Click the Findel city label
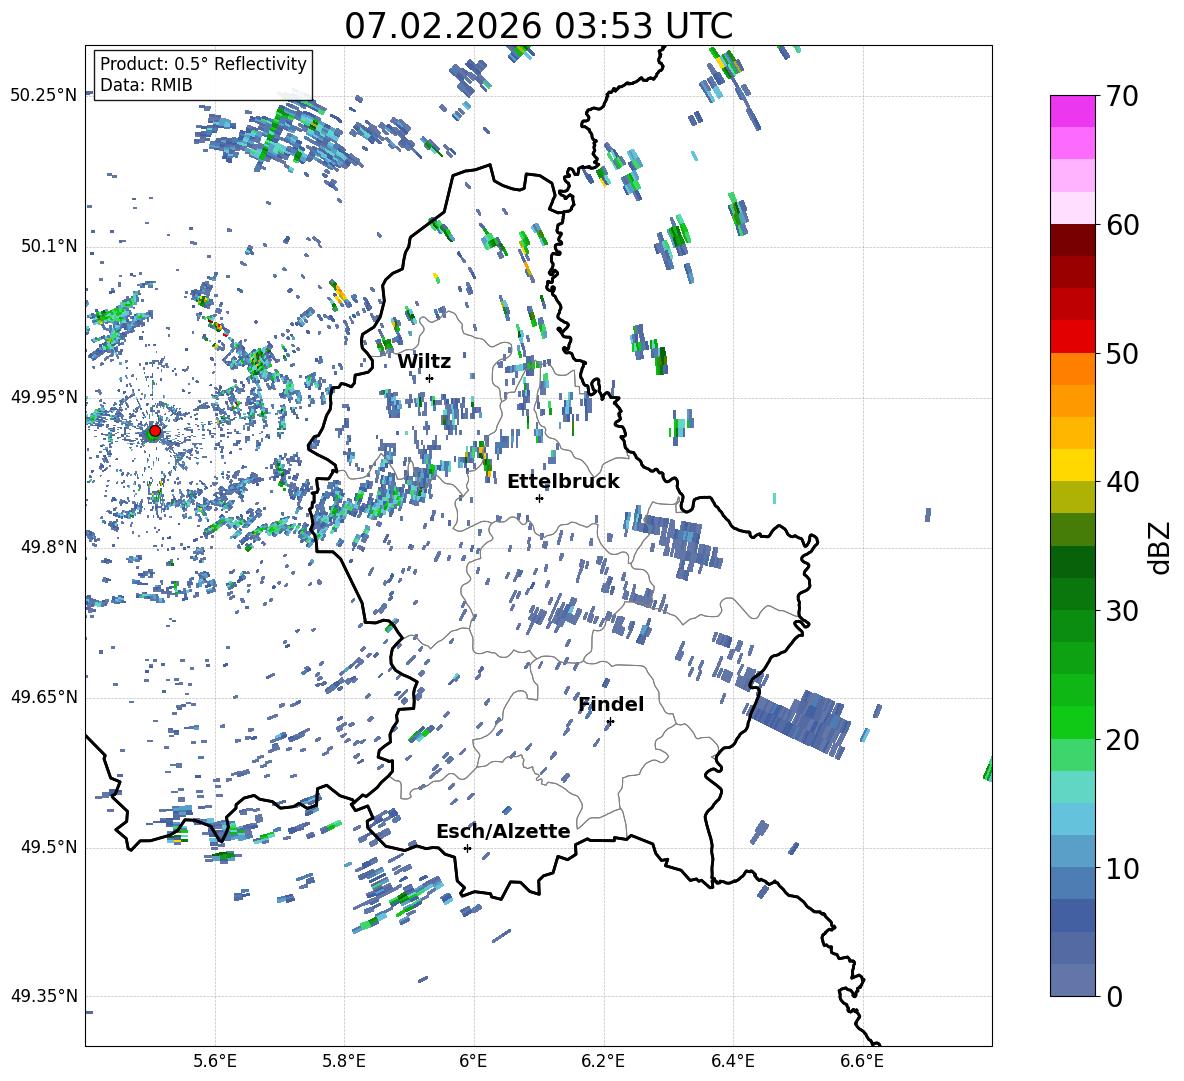Screen dimensions: 1184x1081 click(611, 704)
